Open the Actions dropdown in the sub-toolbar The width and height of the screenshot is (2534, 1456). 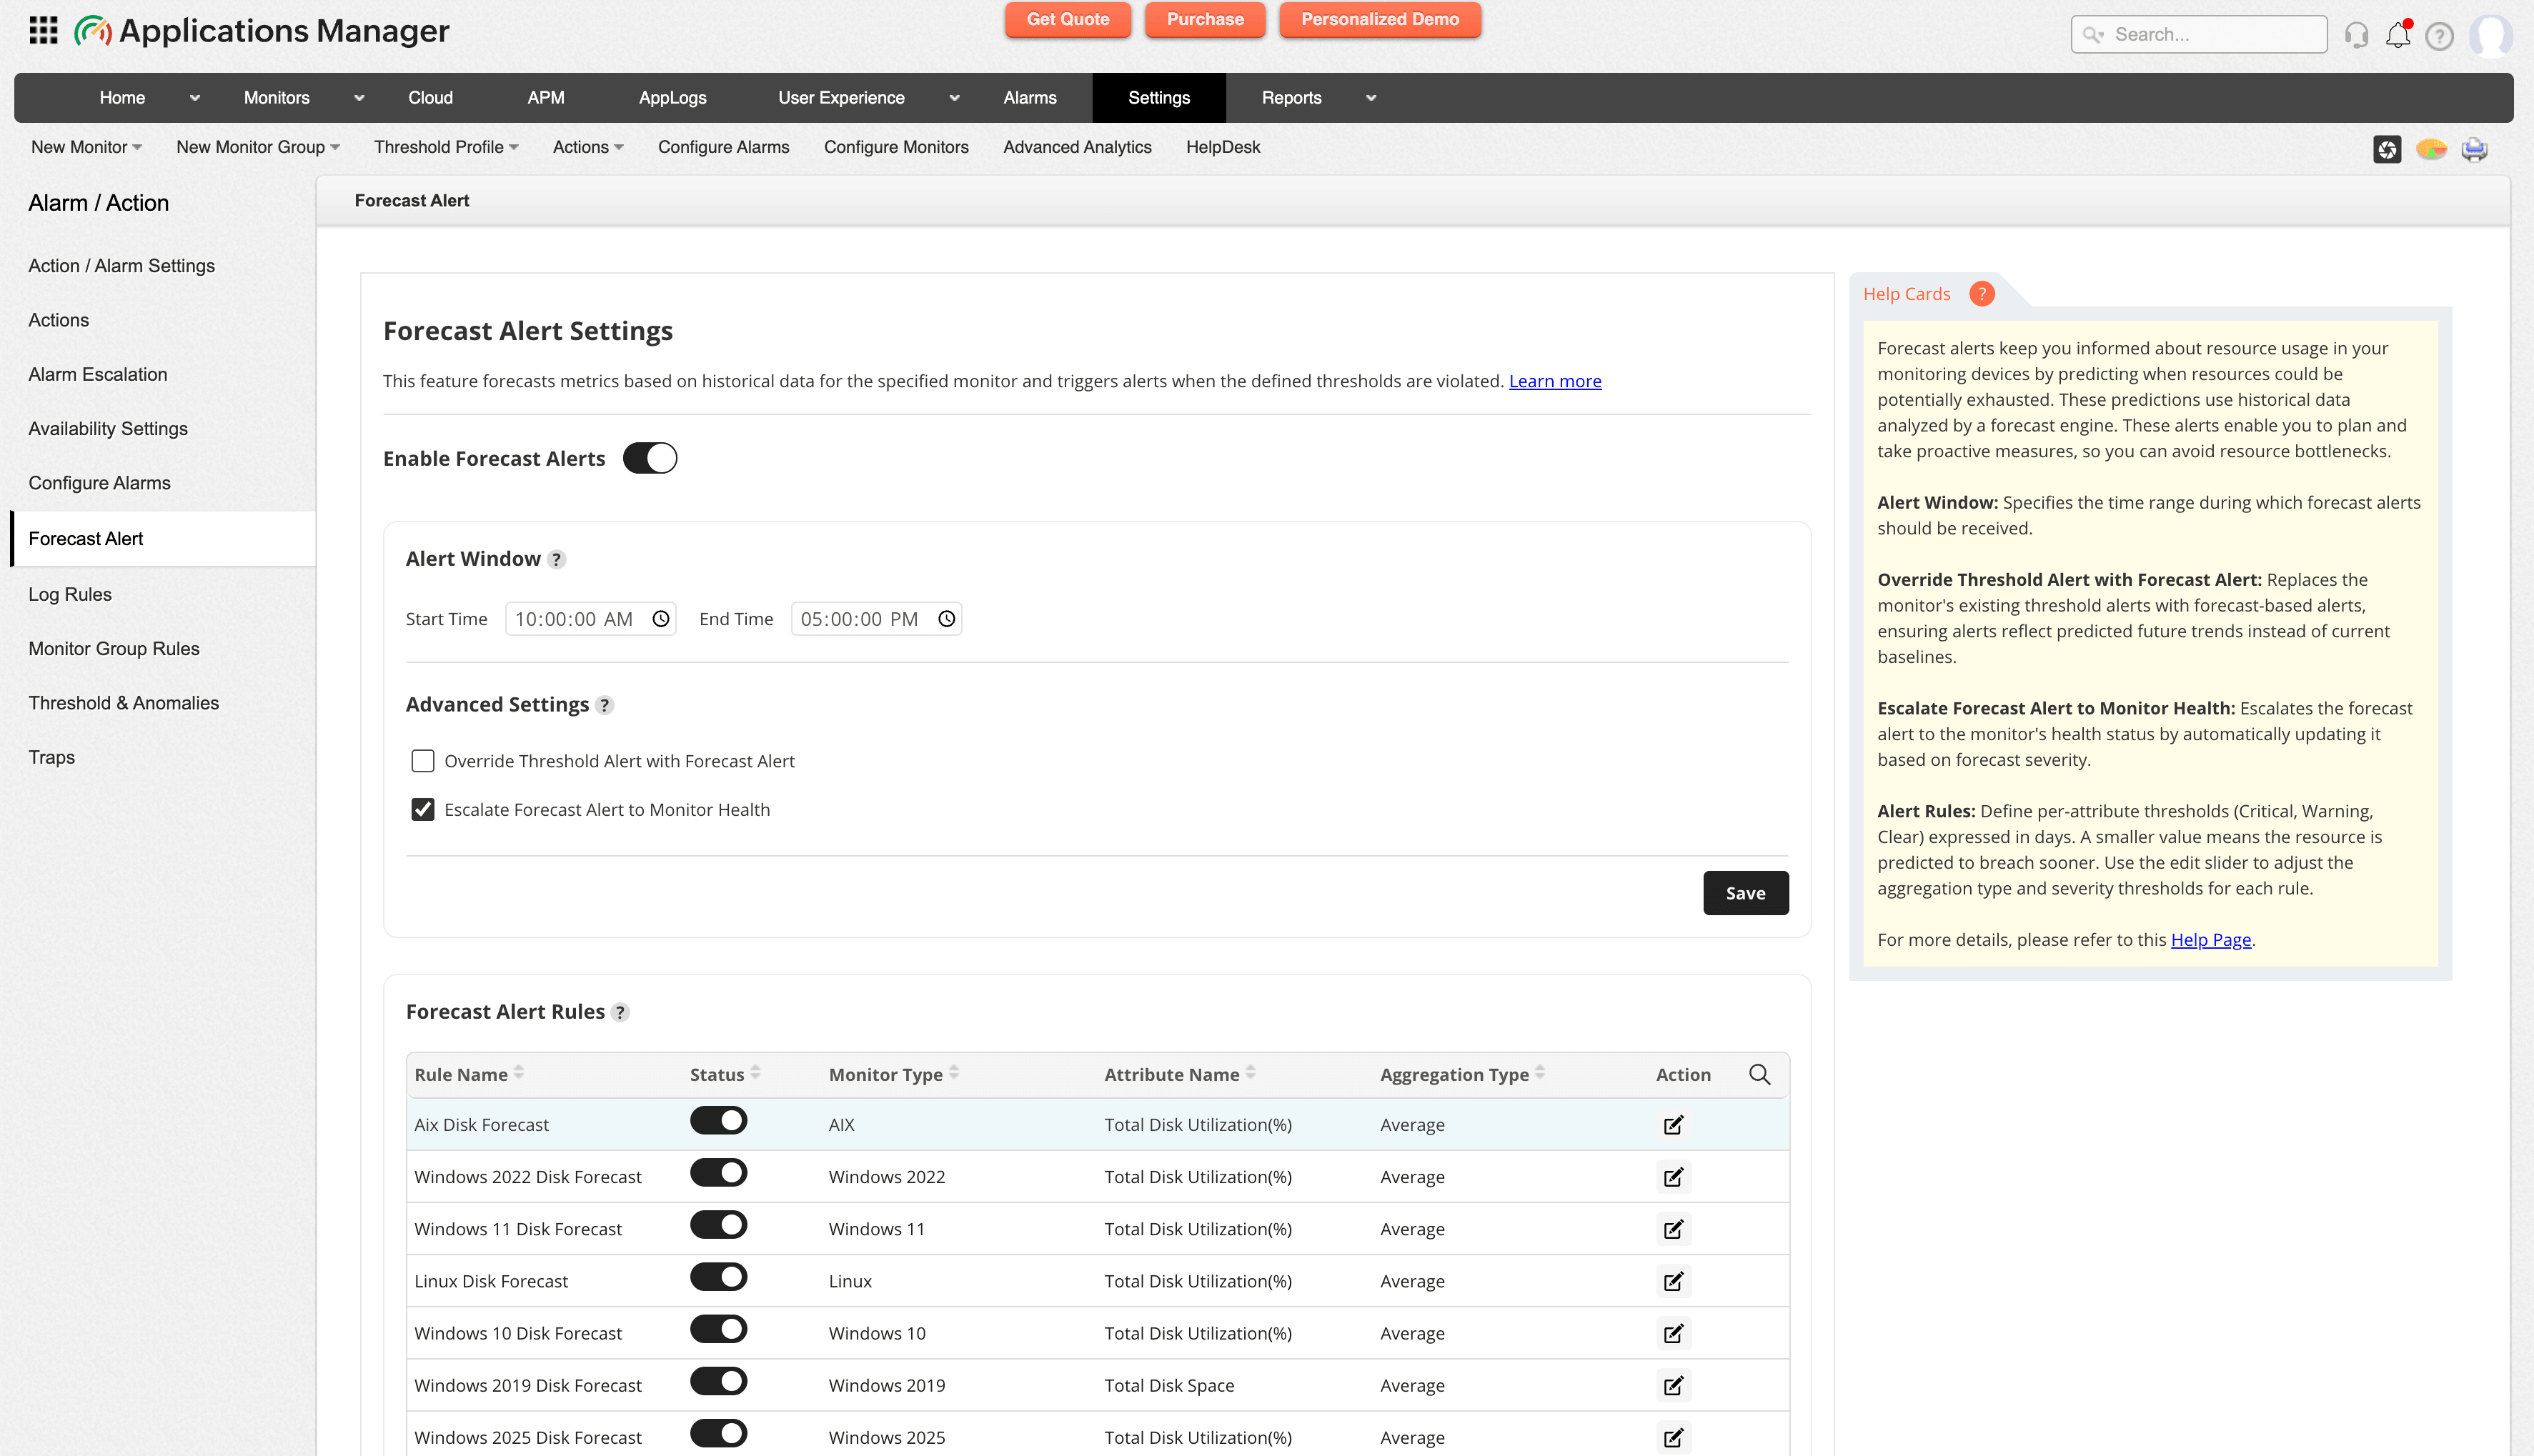[588, 147]
